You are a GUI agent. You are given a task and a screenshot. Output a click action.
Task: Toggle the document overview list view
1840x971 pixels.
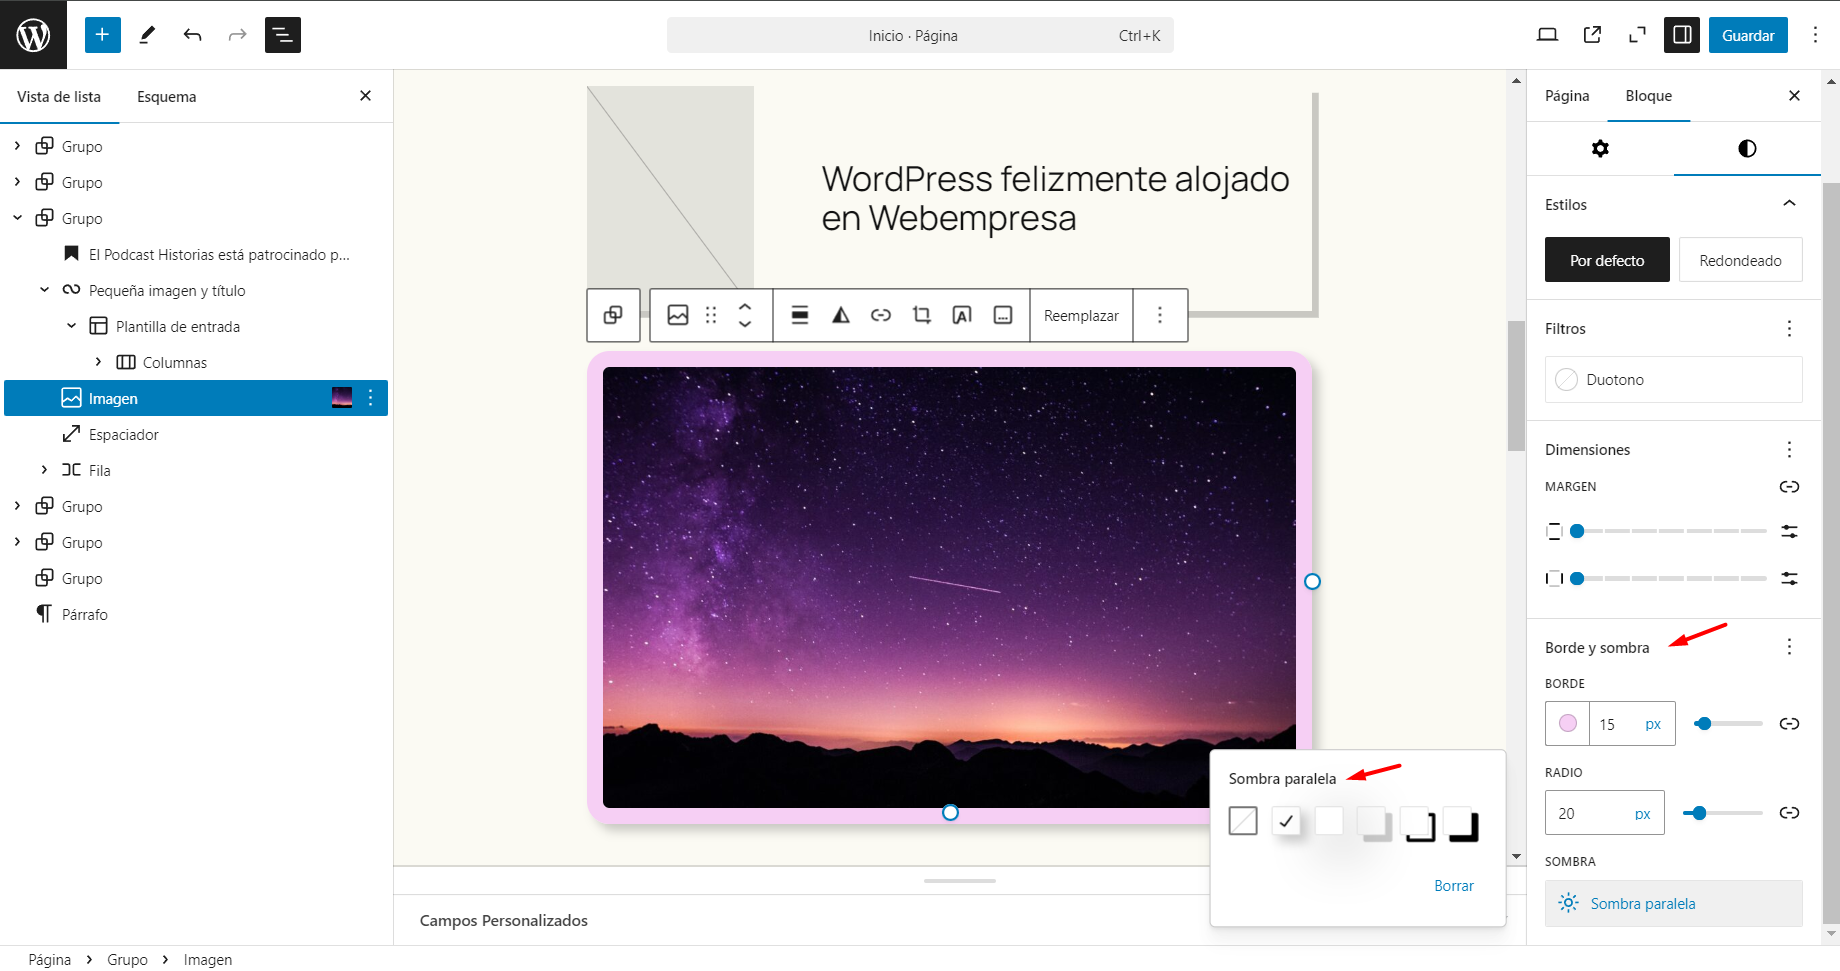point(283,35)
